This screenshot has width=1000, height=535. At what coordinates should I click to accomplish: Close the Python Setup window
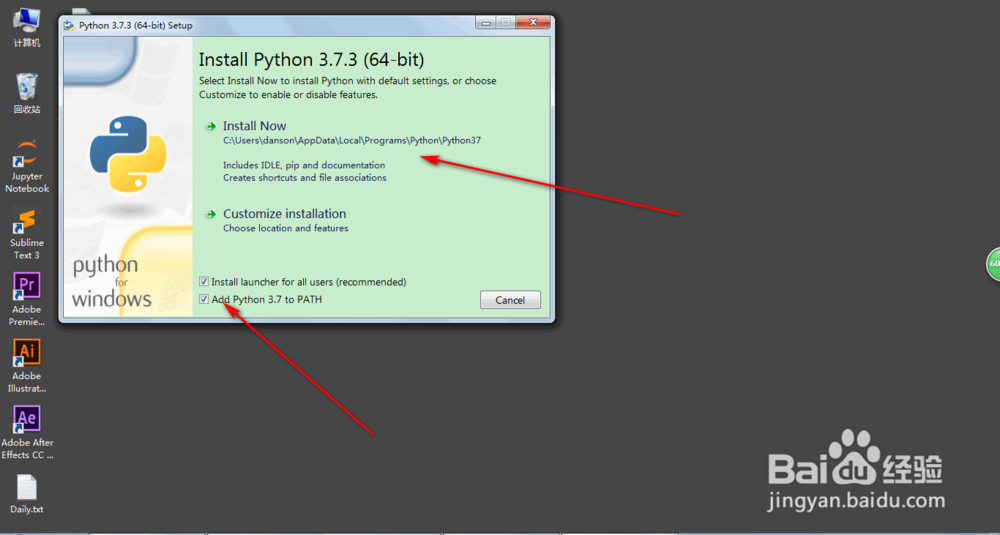pyautogui.click(x=533, y=22)
